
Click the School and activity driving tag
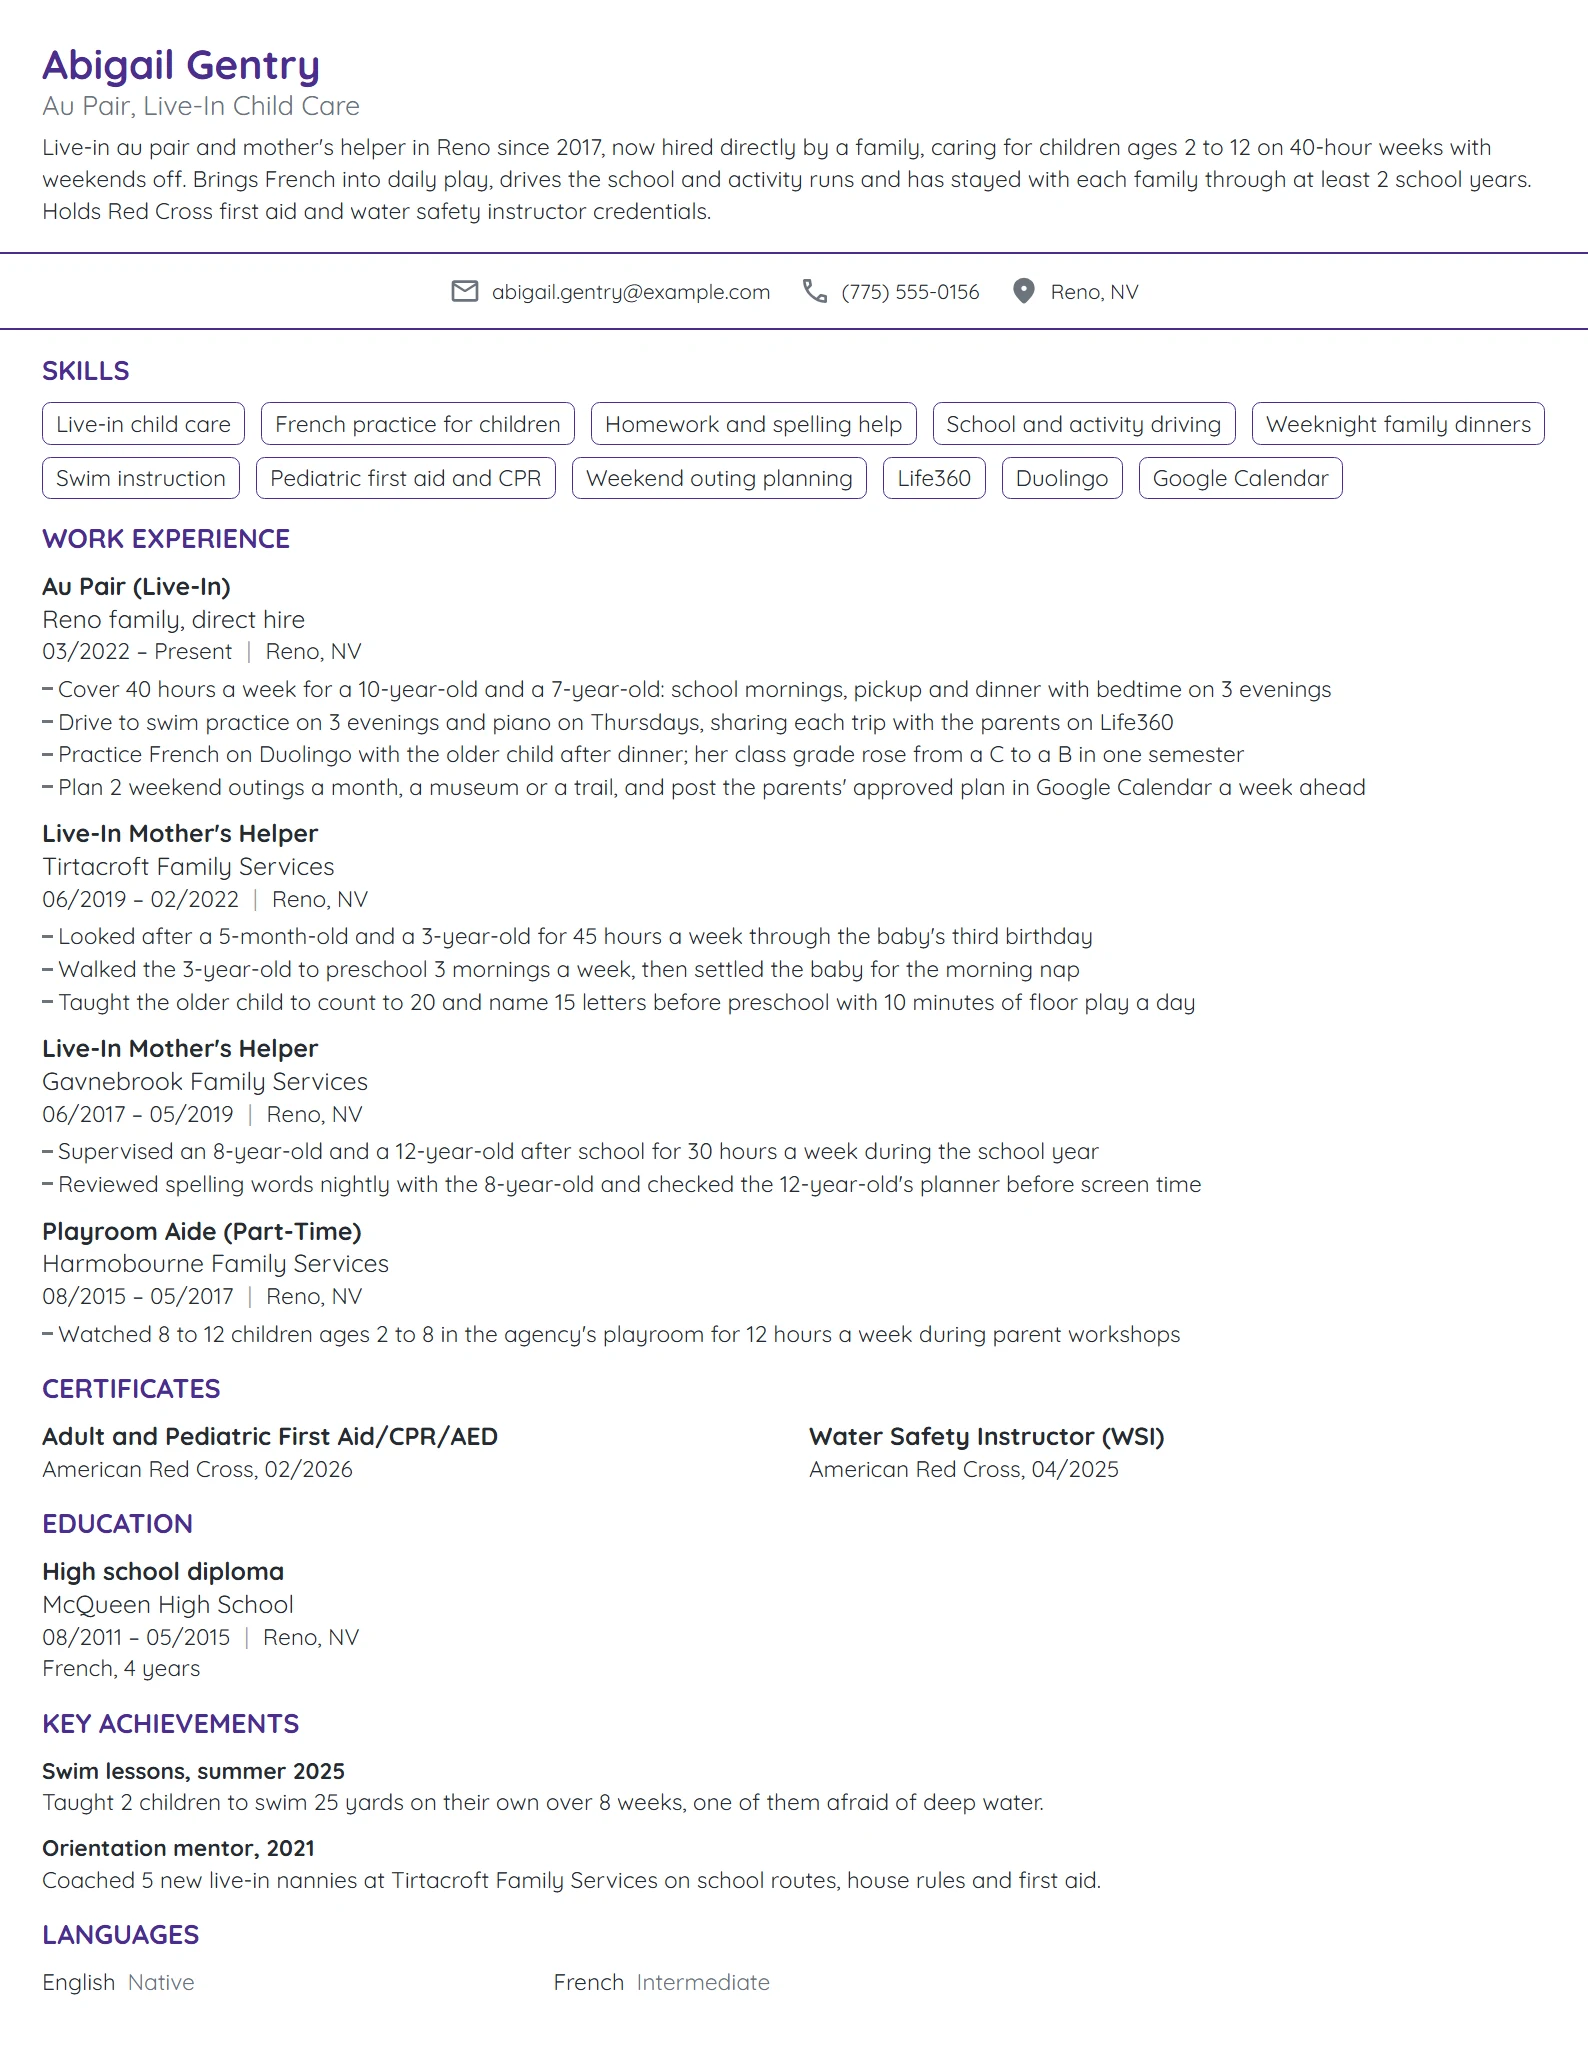pos(1084,424)
